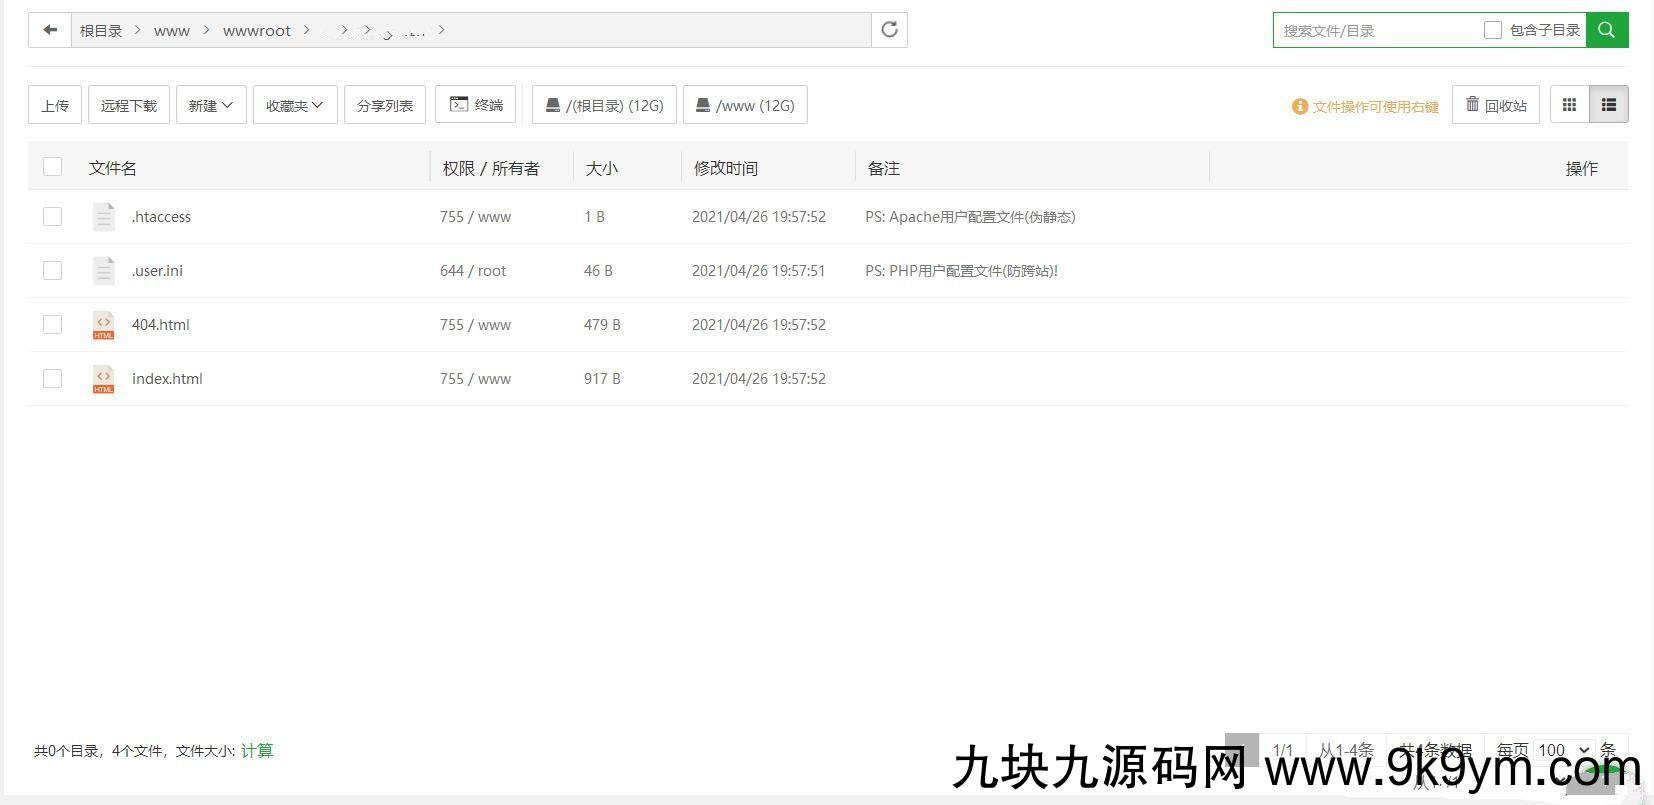
Task: Click the 计算 link to calculate size
Action: coord(257,751)
